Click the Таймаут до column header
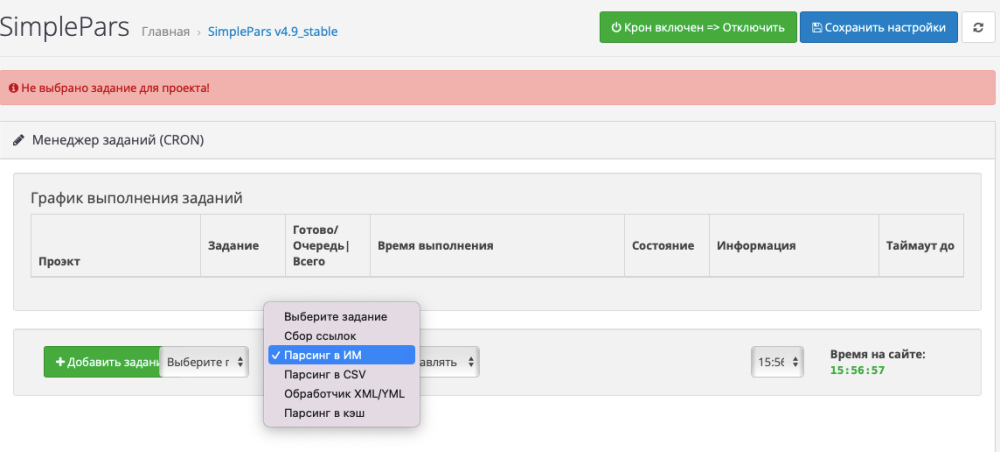 (x=920, y=245)
